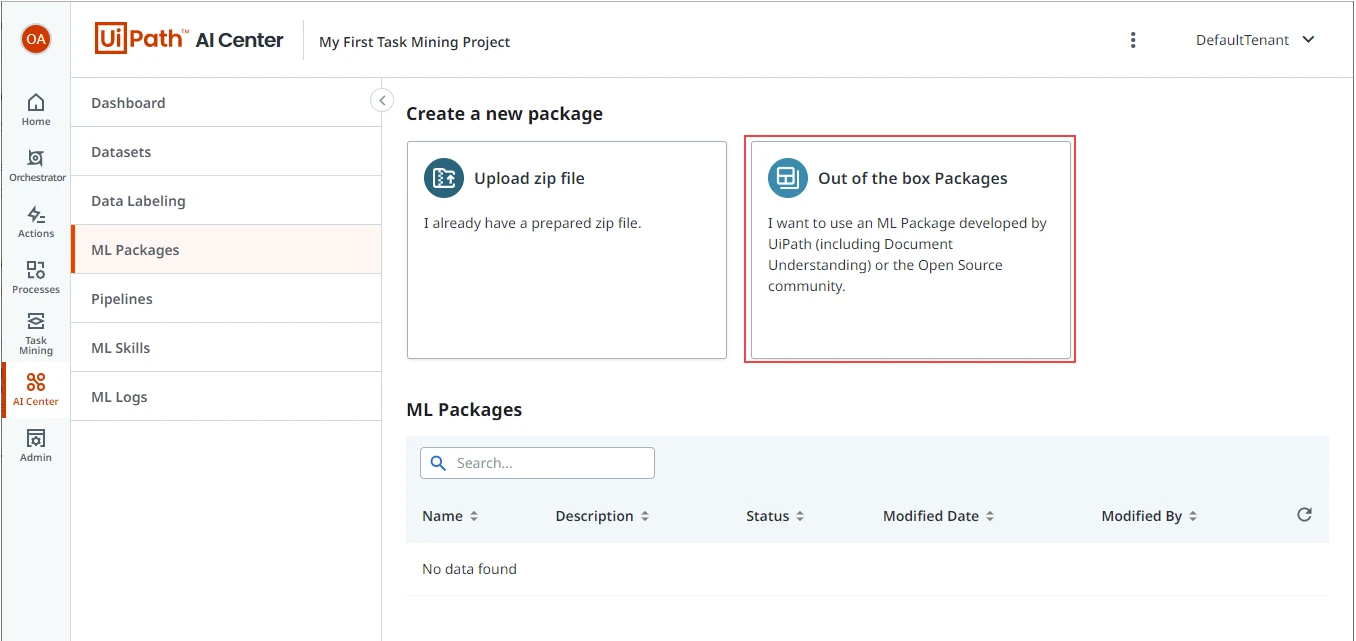This screenshot has height=641, width=1356.
Task: Open Actions from the left rail
Action: pos(36,222)
